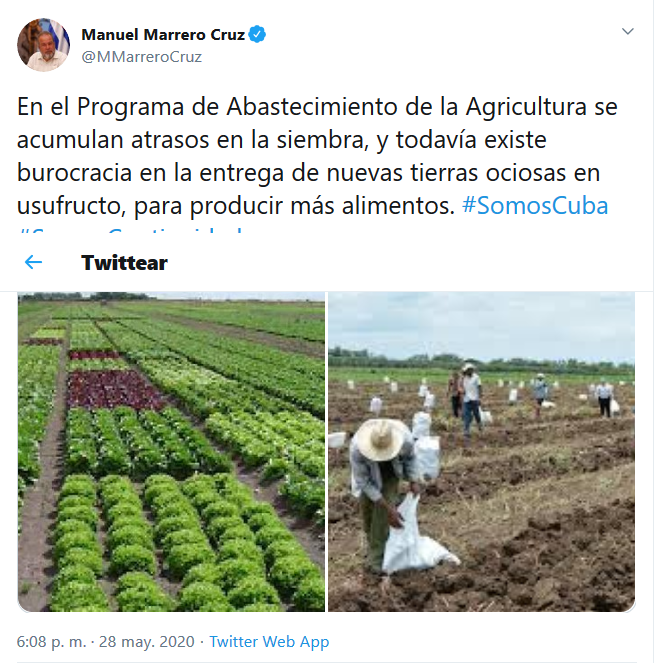Click the 6:08 p. m. timestamp
This screenshot has height=663, width=665.
(51, 642)
